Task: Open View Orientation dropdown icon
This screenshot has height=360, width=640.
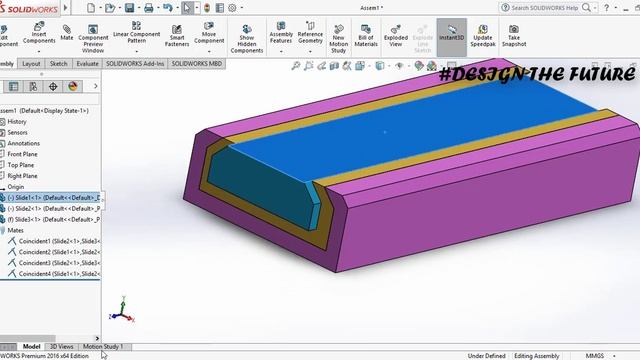Action: click(x=360, y=66)
